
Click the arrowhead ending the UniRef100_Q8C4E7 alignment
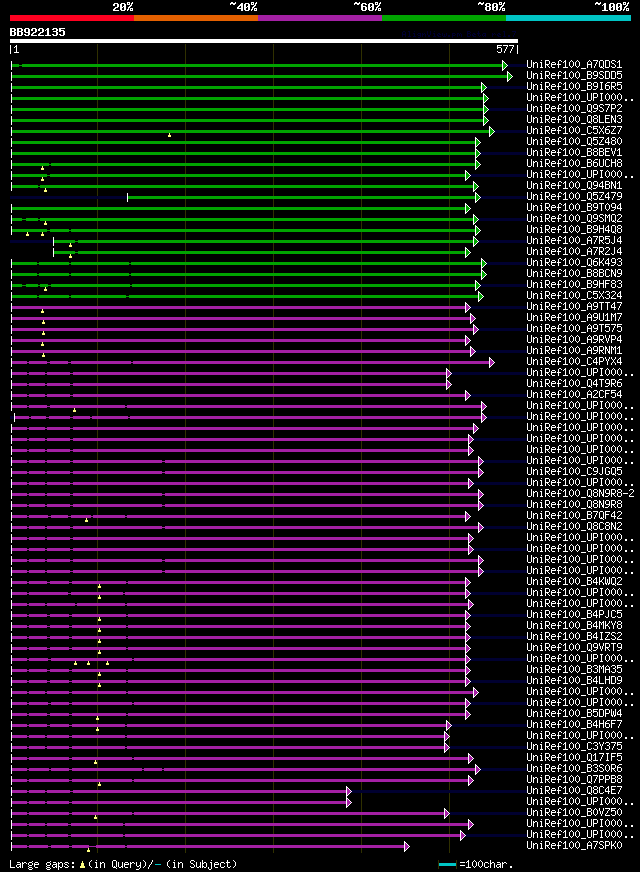349,791
